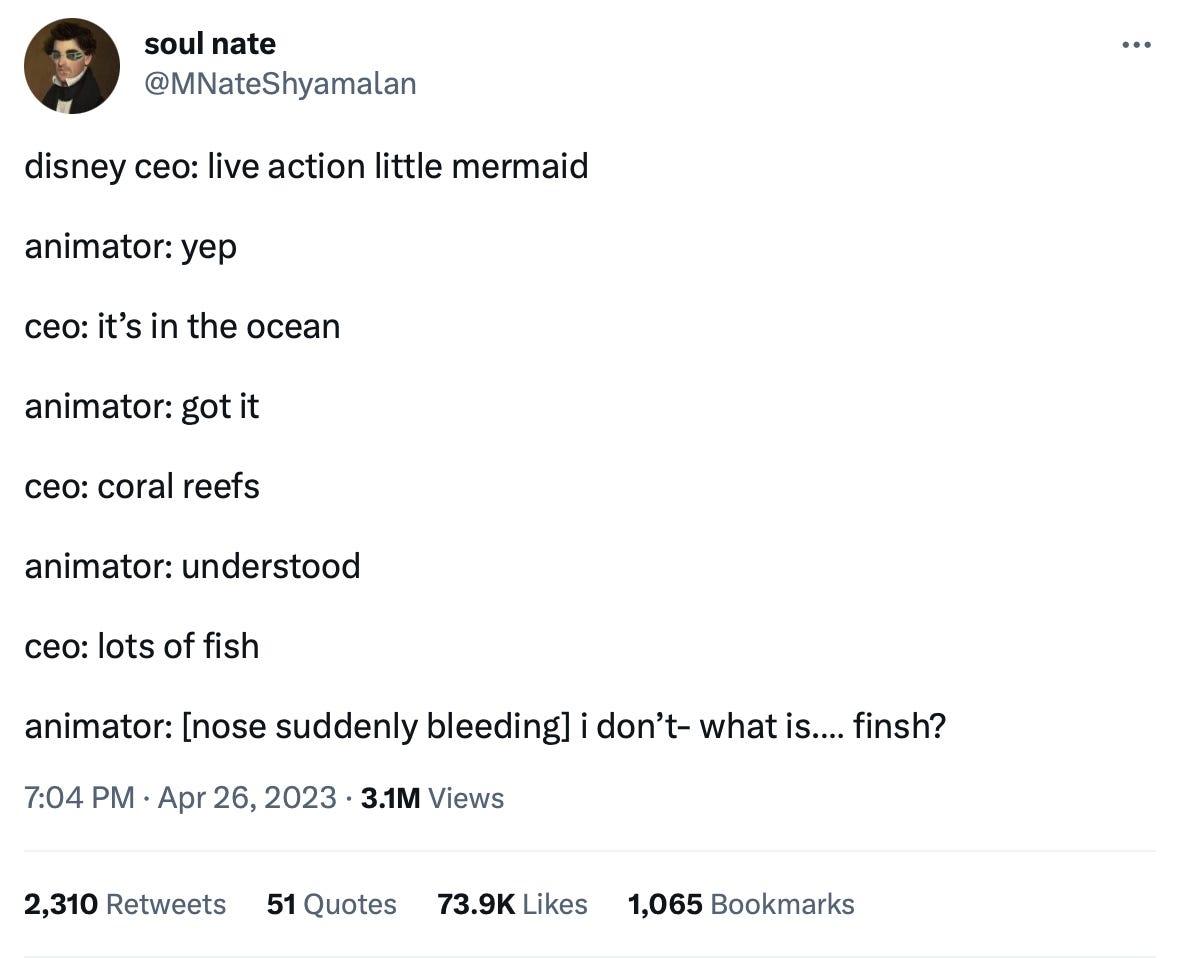Check the 1,065 Bookmarks count link

click(x=740, y=904)
